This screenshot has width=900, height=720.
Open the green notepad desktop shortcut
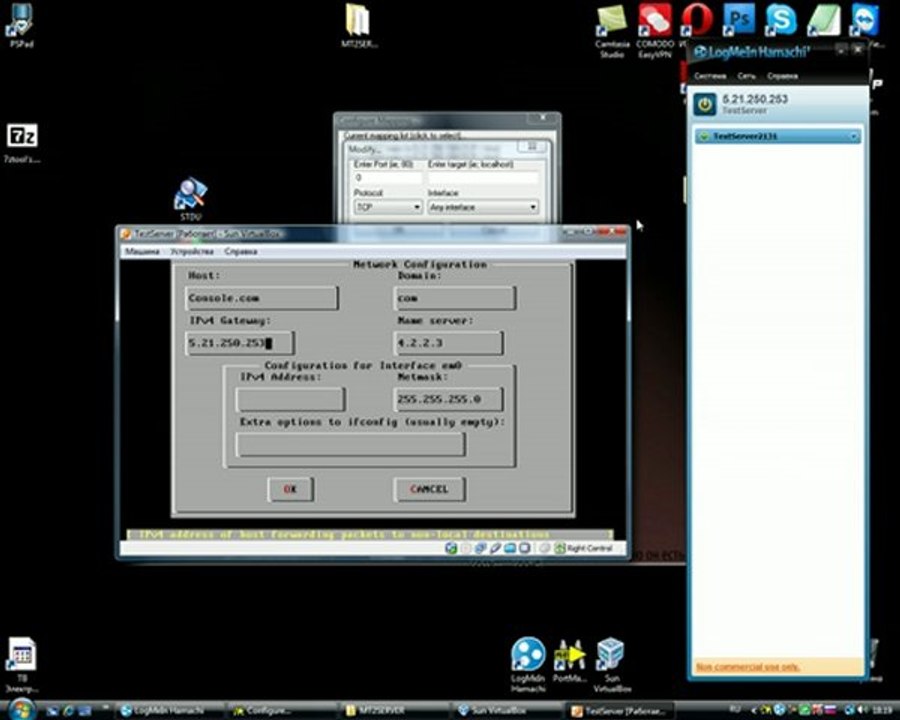(824, 18)
